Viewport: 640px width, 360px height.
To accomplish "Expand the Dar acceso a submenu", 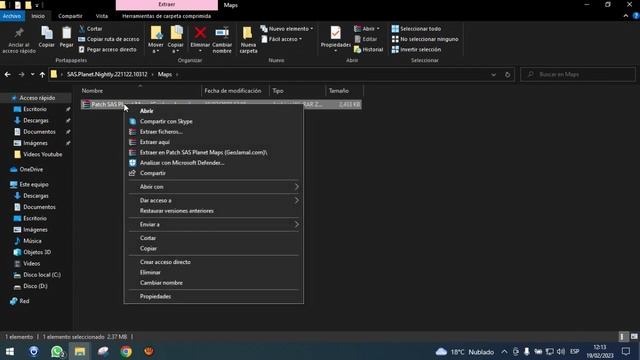I will (213, 200).
